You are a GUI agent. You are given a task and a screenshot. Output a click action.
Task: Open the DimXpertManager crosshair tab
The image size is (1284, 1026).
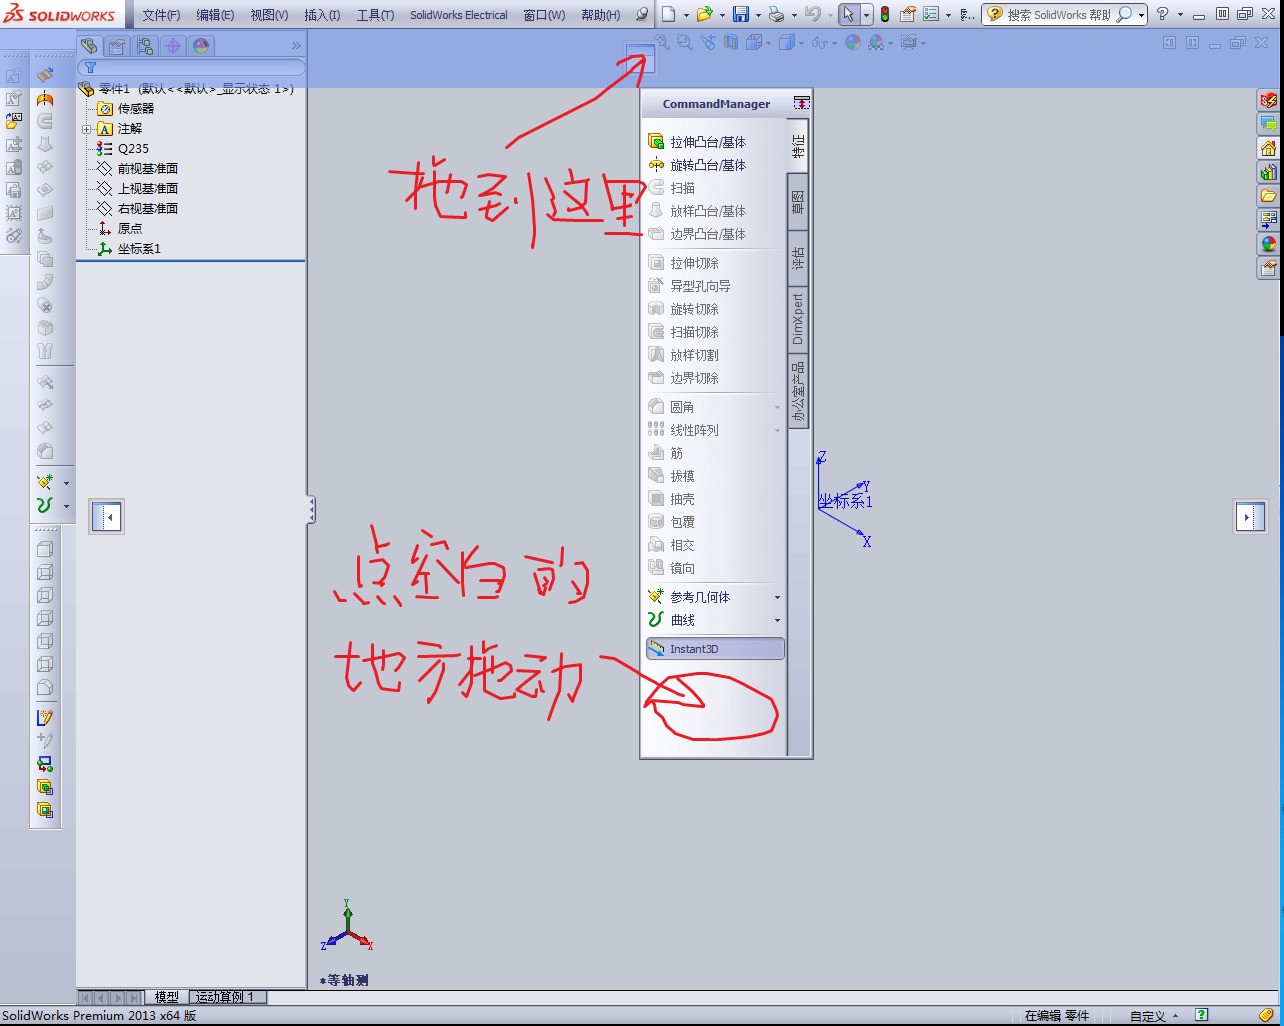pyautogui.click(x=173, y=46)
